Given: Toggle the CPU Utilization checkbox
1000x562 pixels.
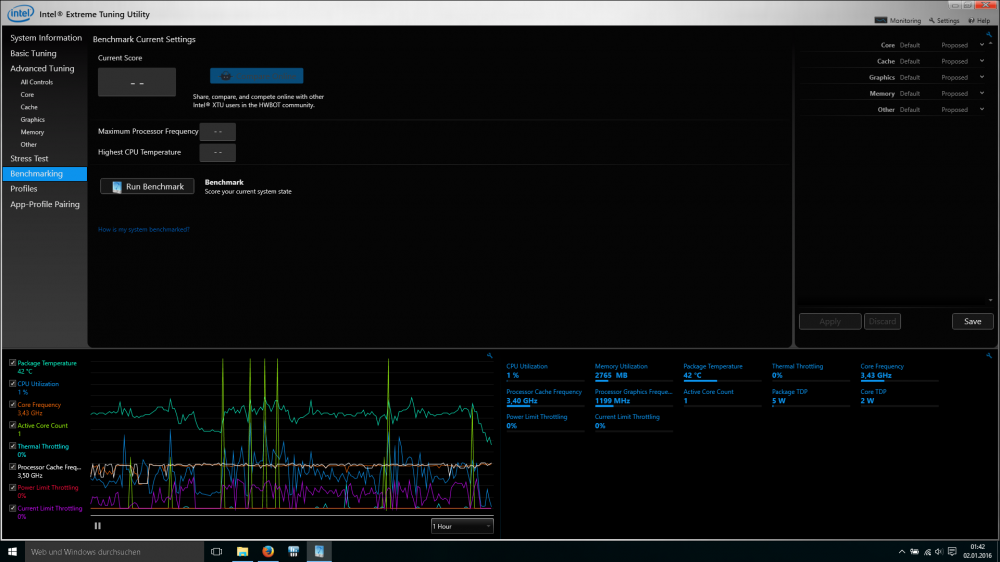Looking at the screenshot, I should point(12,384).
